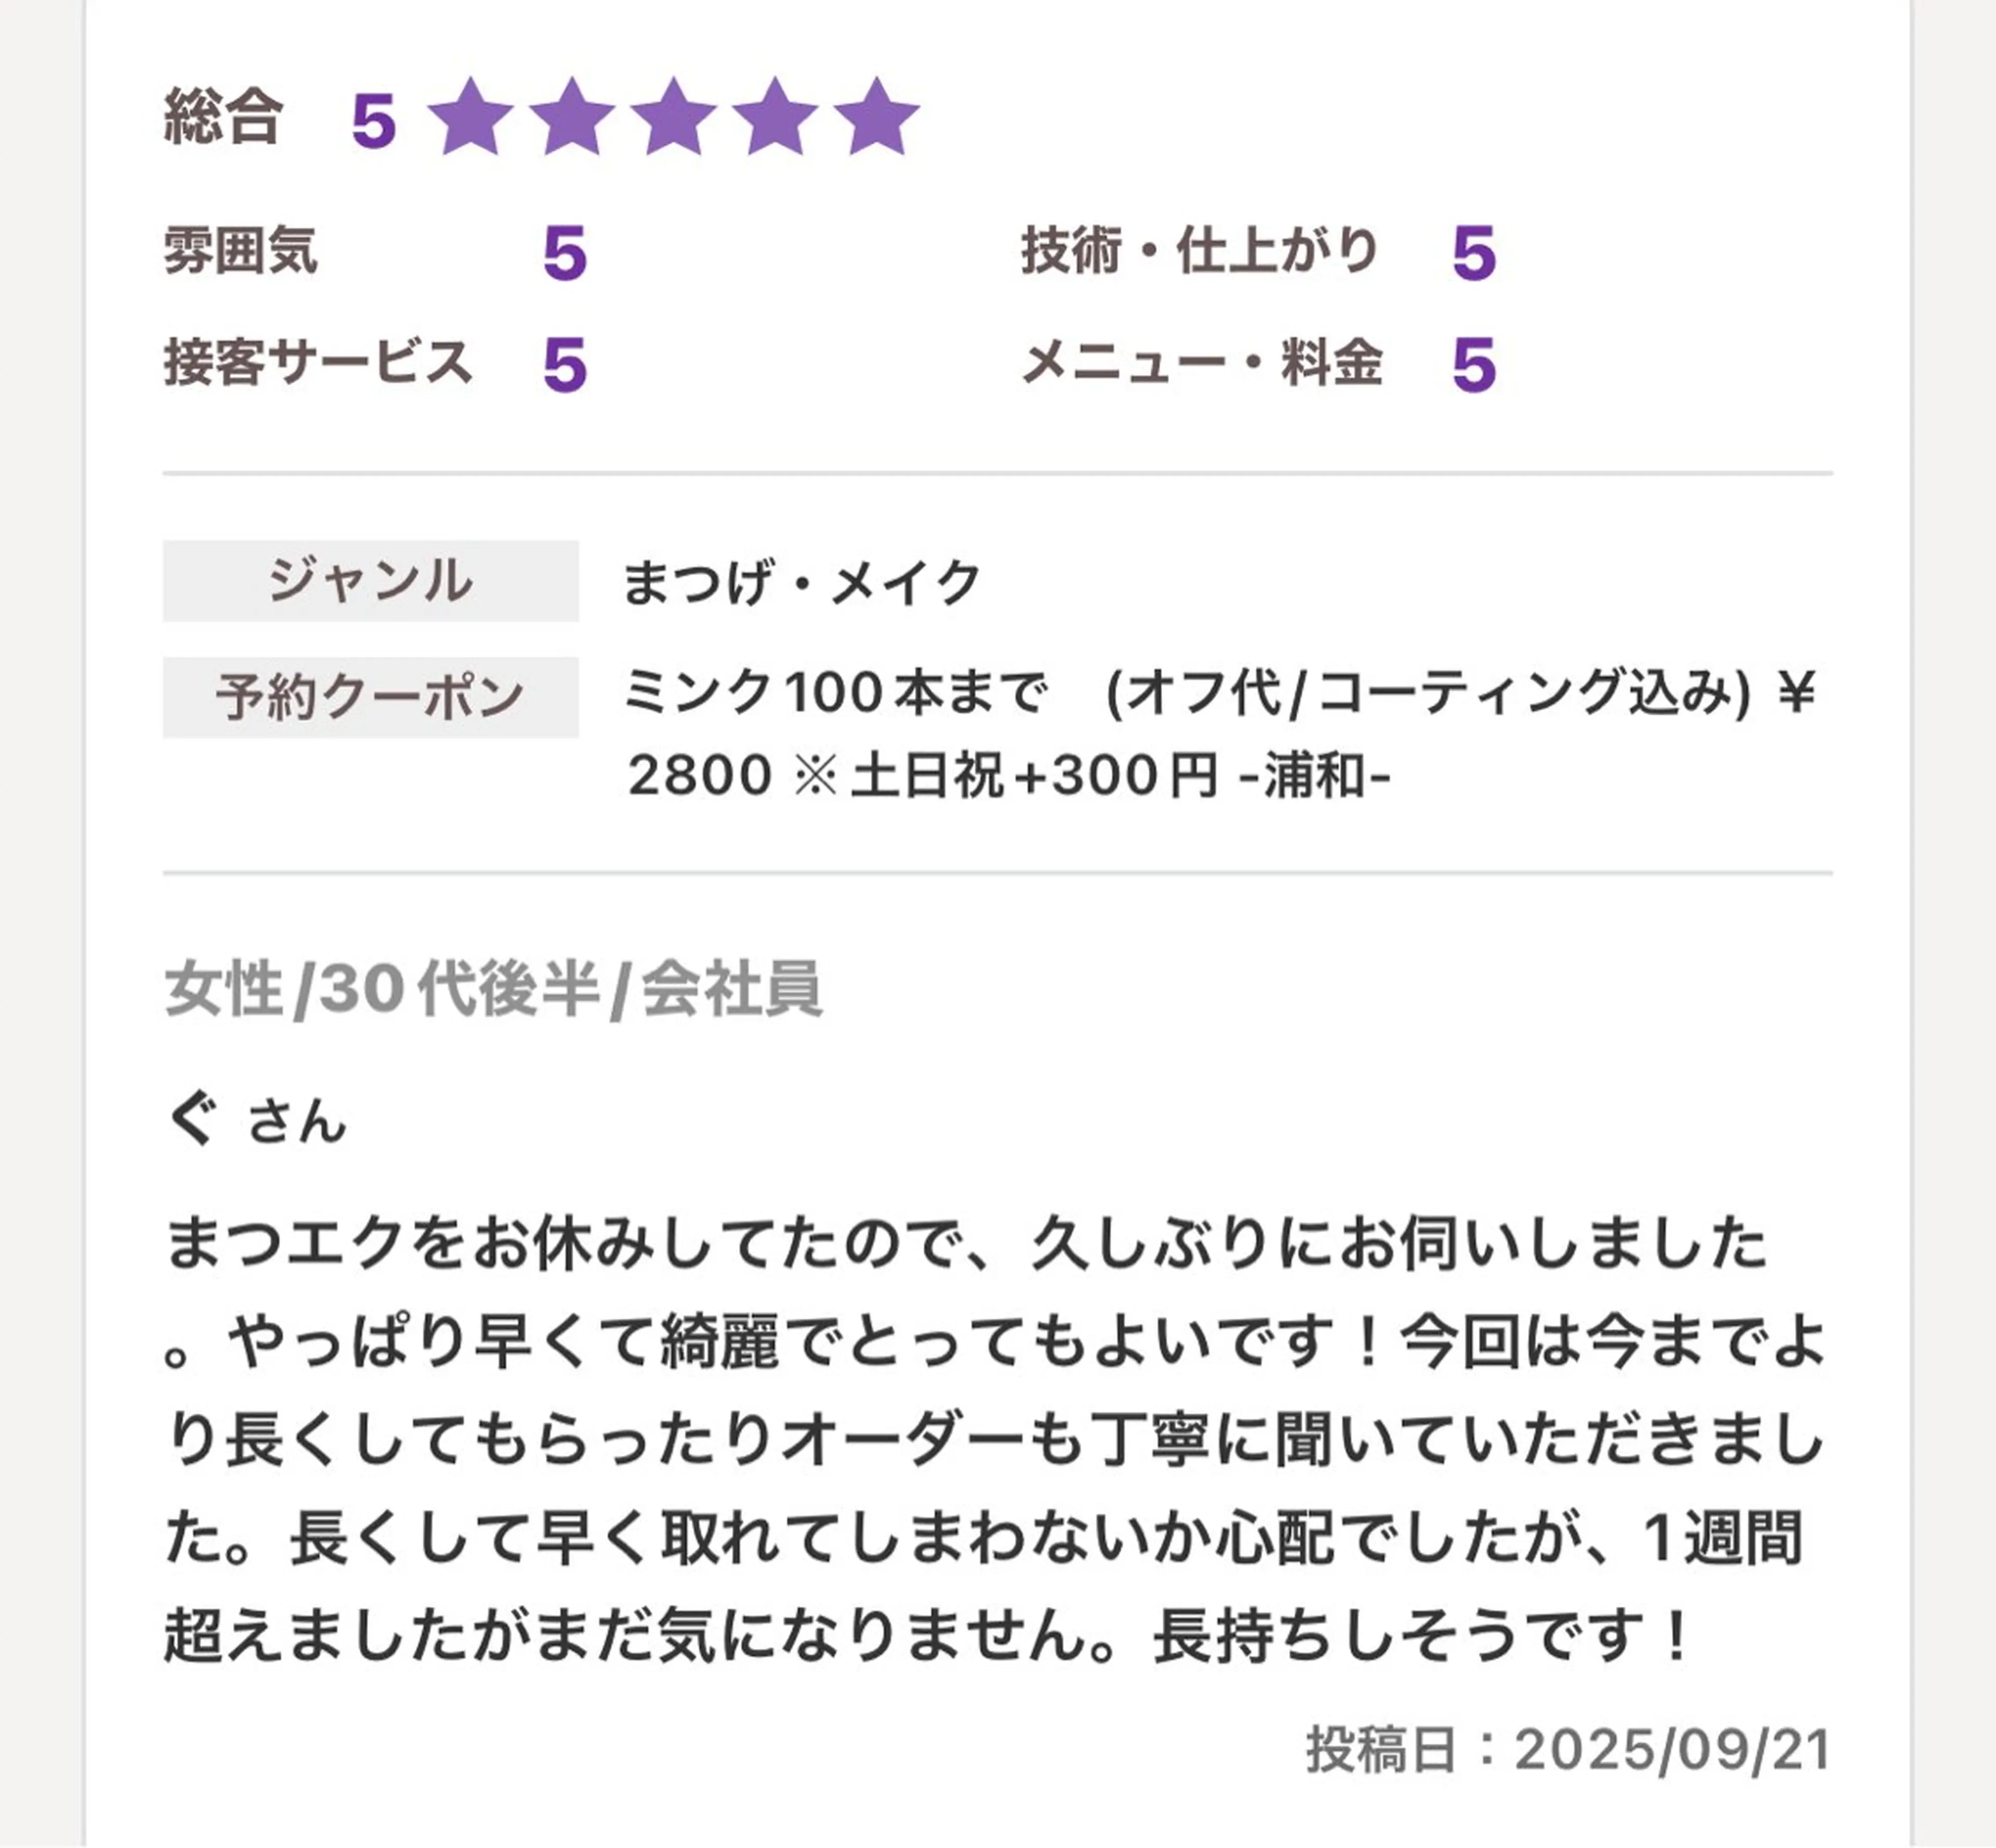This screenshot has width=1996, height=1848.
Task: Click the fourth purple rating star
Action: (x=775, y=118)
